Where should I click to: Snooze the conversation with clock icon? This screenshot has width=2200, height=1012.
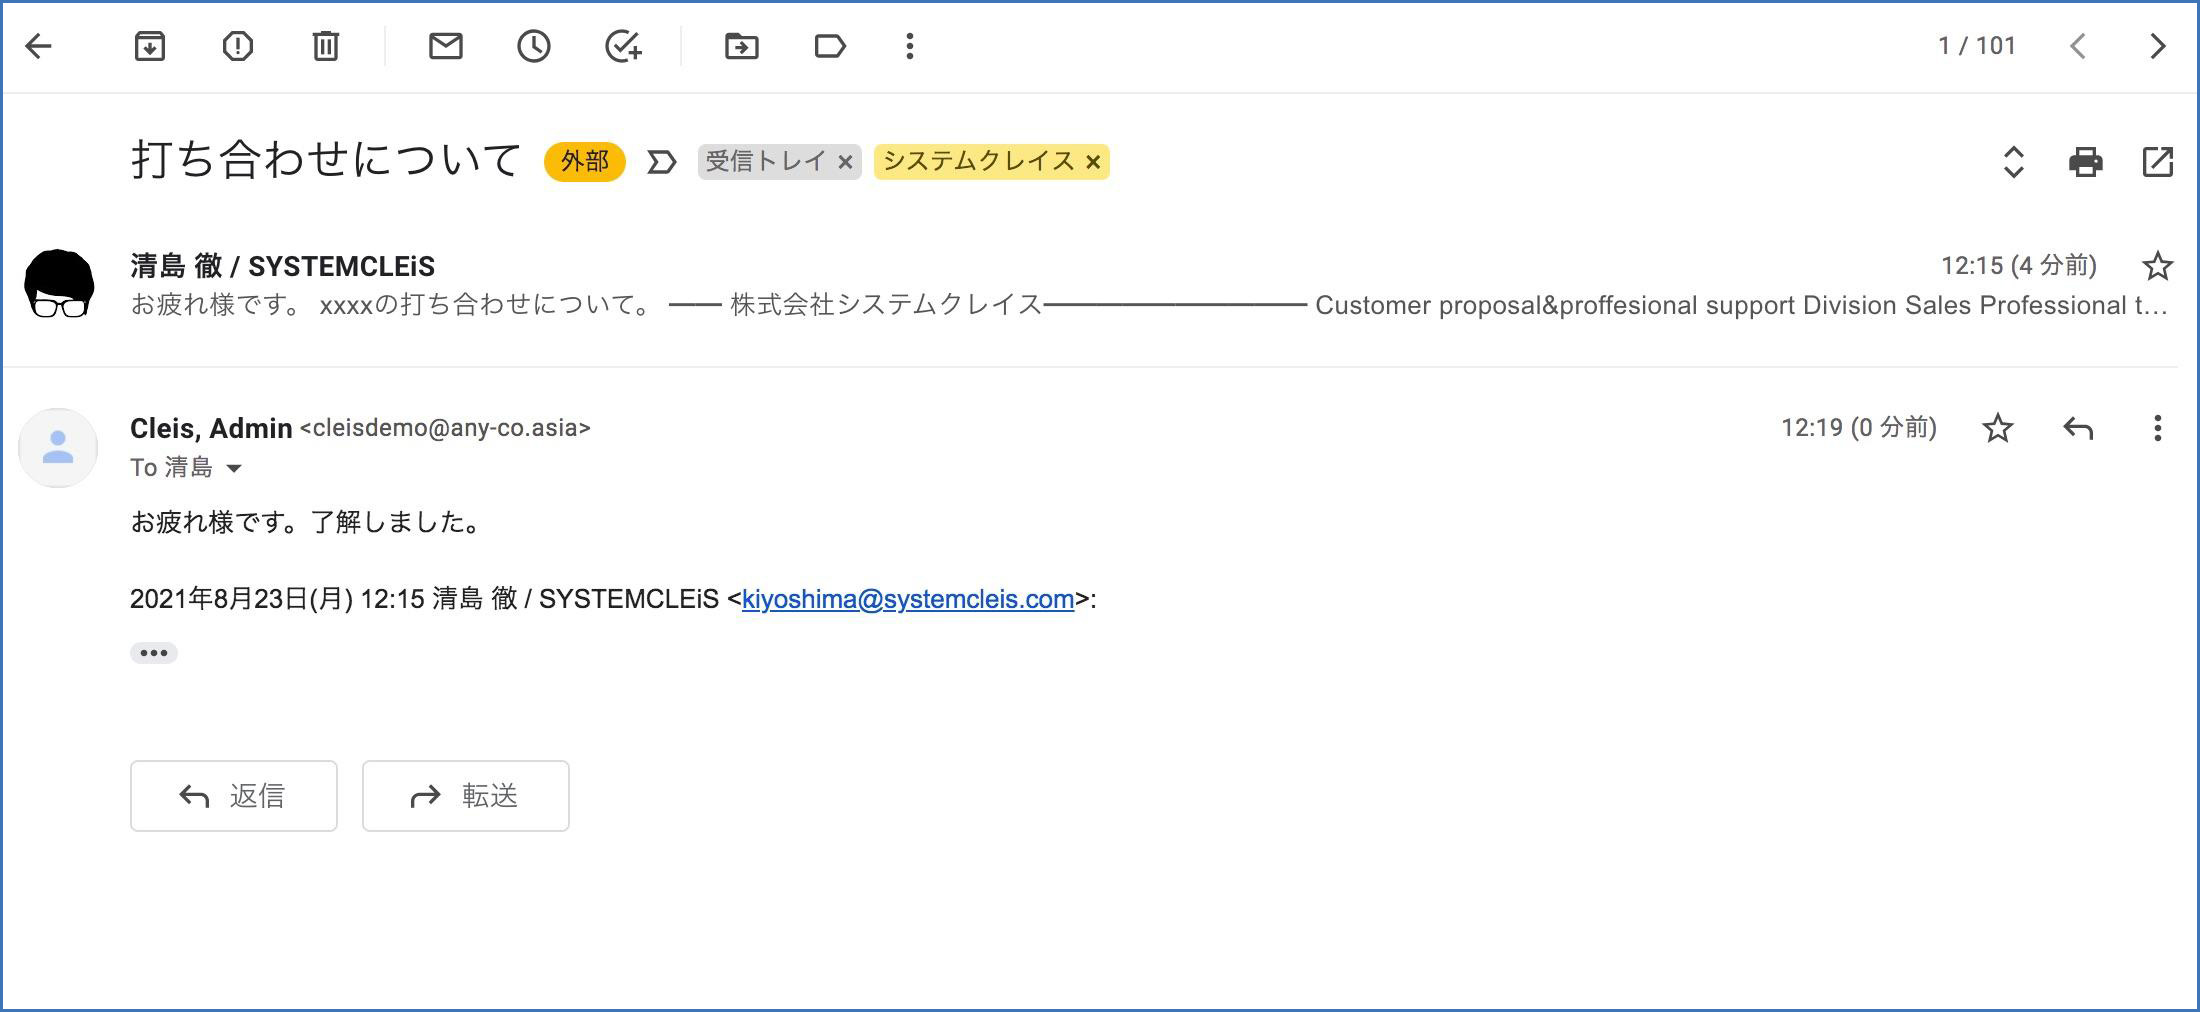tap(534, 46)
